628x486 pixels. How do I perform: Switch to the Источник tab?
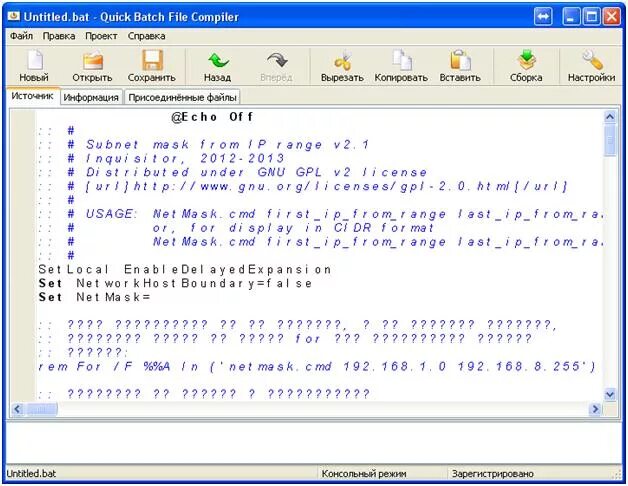(32, 96)
